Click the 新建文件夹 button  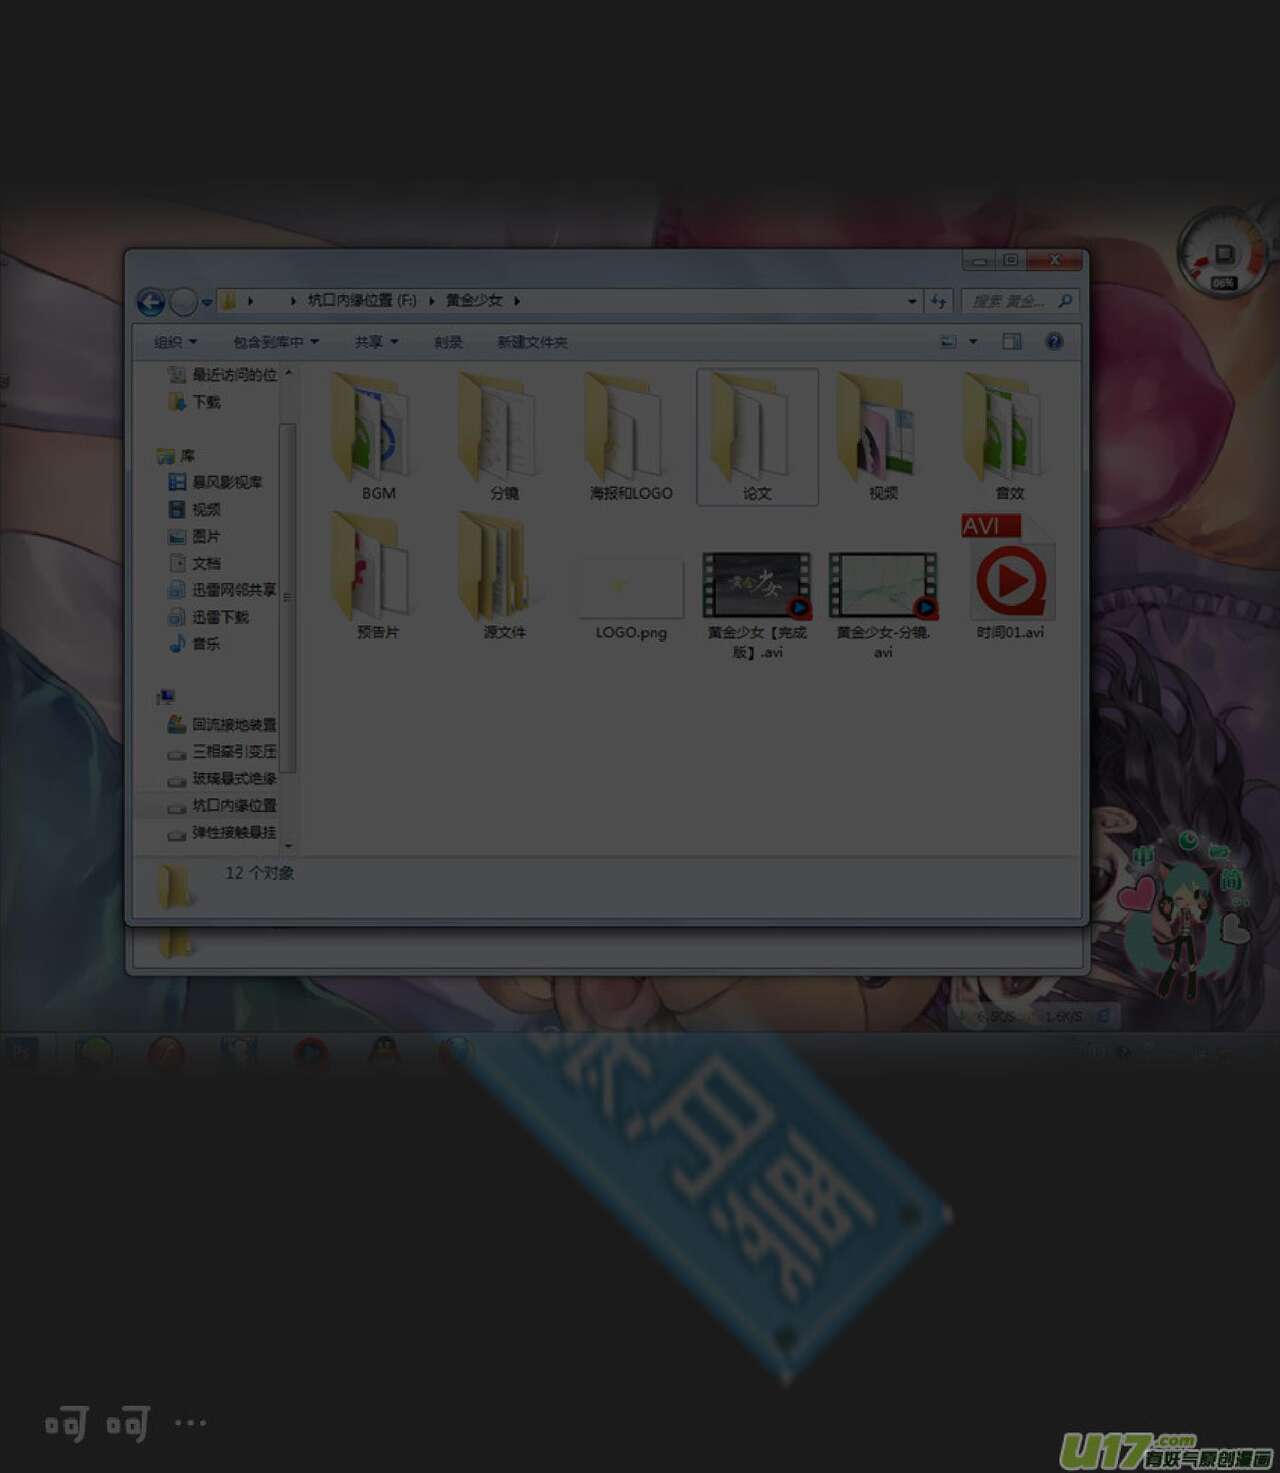[532, 342]
